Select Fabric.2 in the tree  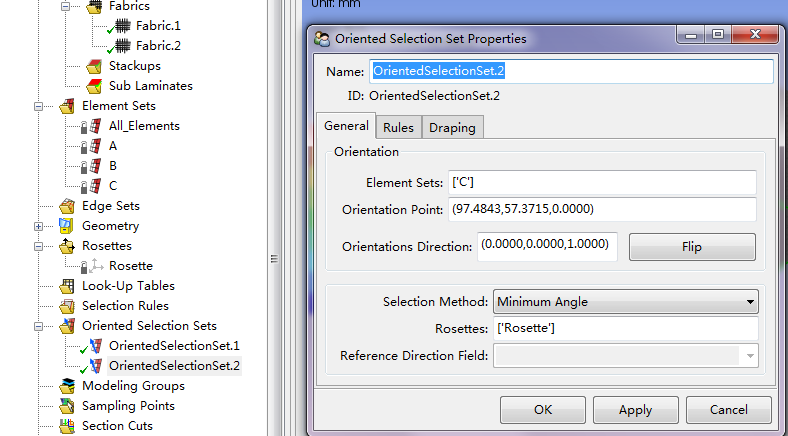point(158,46)
